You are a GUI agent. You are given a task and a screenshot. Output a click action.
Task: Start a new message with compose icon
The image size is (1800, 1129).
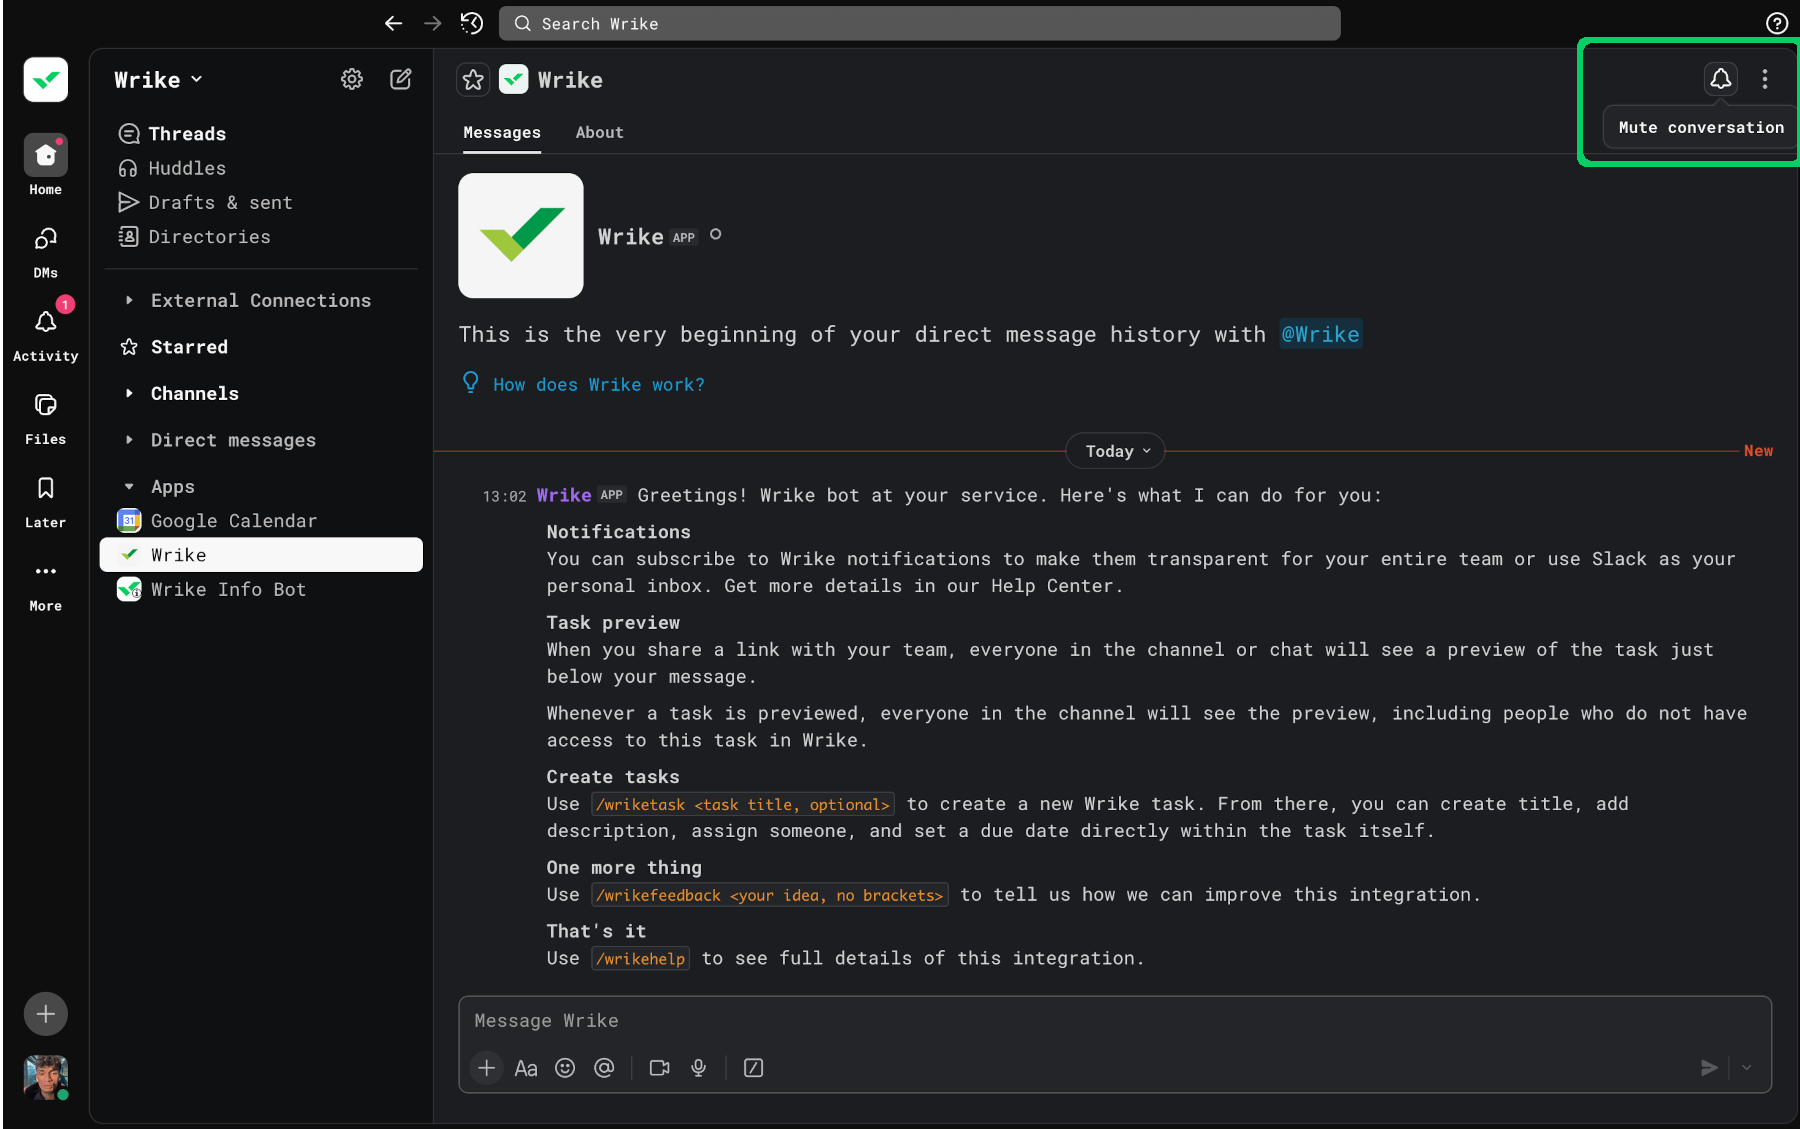tap(400, 79)
